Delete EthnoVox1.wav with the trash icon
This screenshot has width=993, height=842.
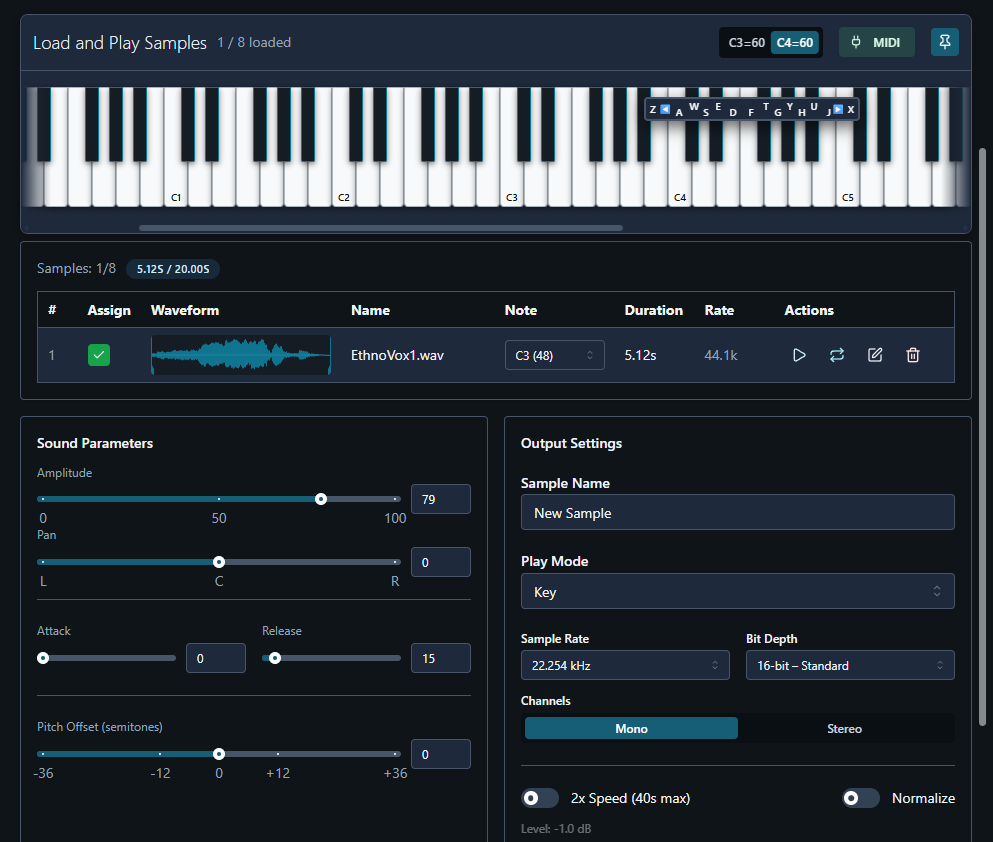point(912,355)
